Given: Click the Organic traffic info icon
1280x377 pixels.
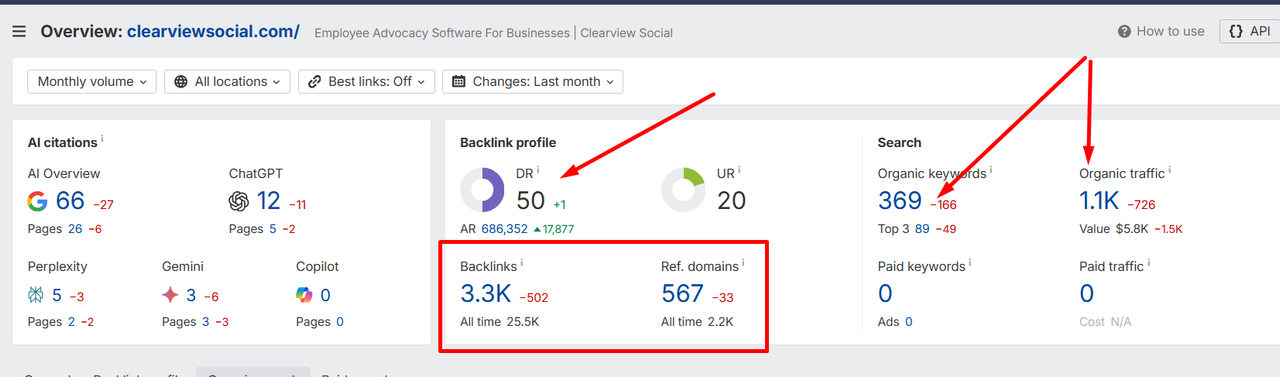Looking at the screenshot, I should 1170,170.
